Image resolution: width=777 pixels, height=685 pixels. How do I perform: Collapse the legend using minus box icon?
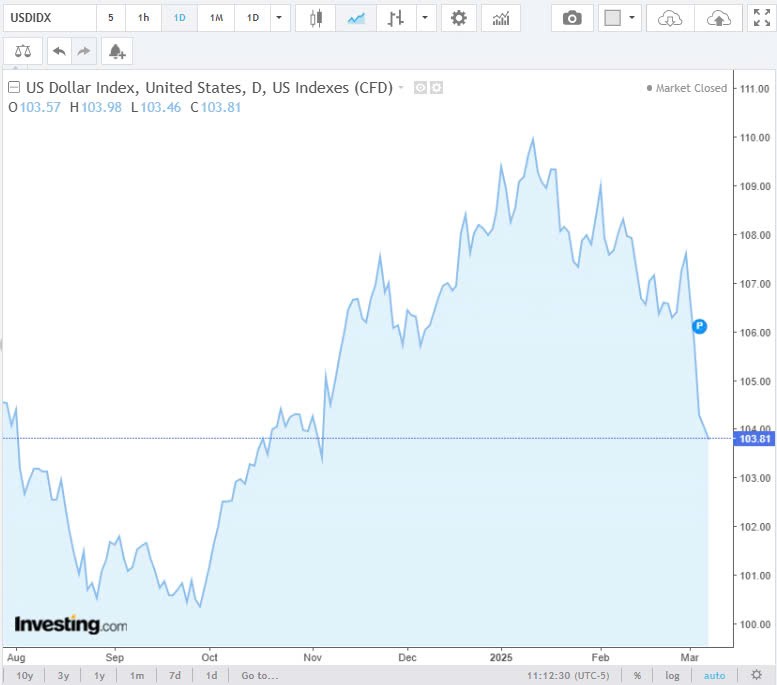(x=14, y=88)
